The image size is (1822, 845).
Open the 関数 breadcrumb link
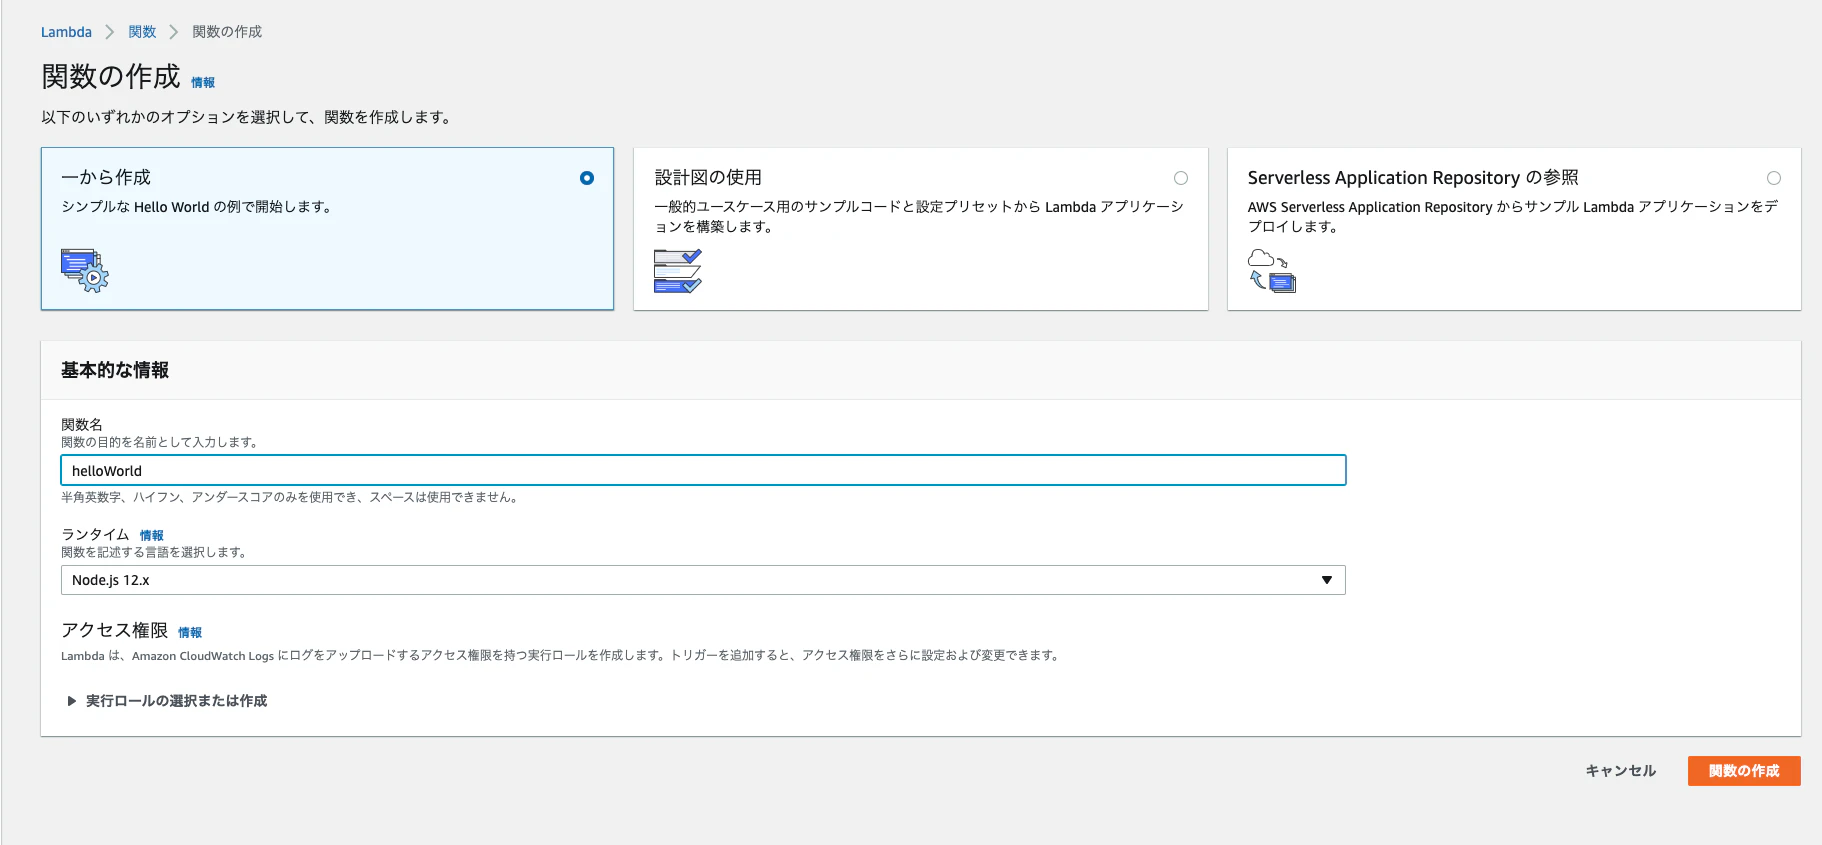(x=142, y=32)
